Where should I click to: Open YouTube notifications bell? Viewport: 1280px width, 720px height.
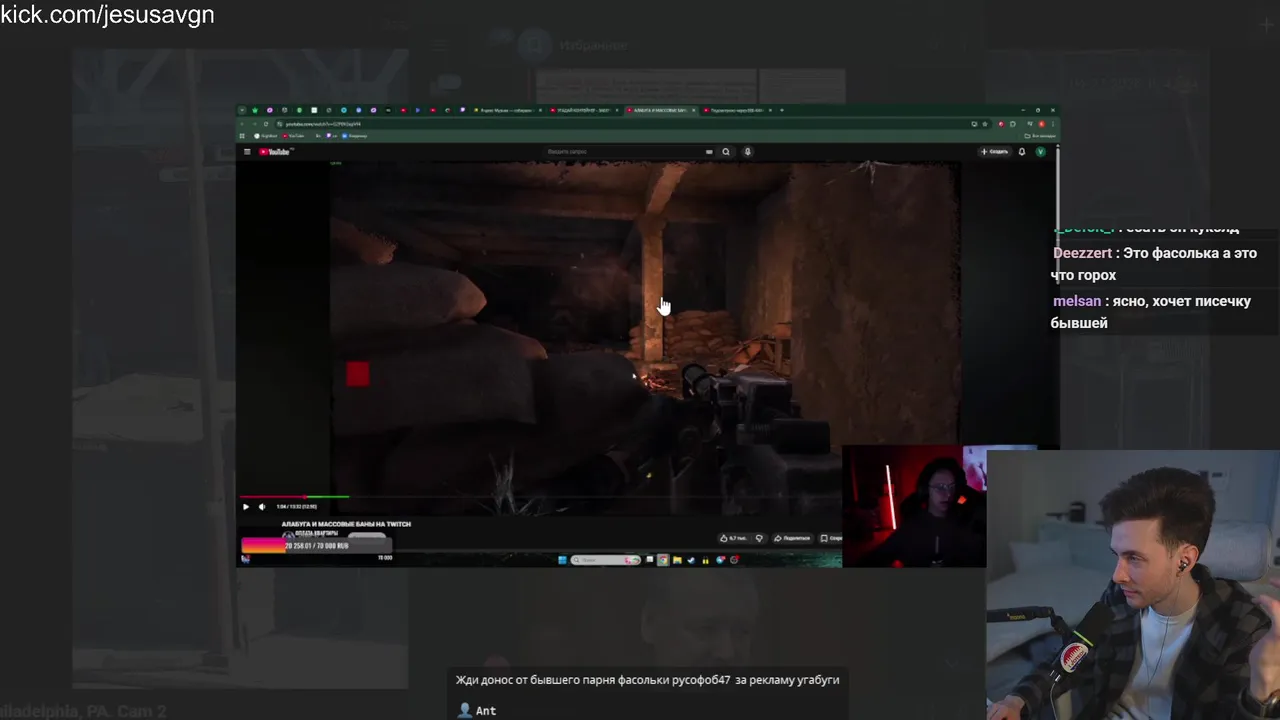click(x=1022, y=152)
